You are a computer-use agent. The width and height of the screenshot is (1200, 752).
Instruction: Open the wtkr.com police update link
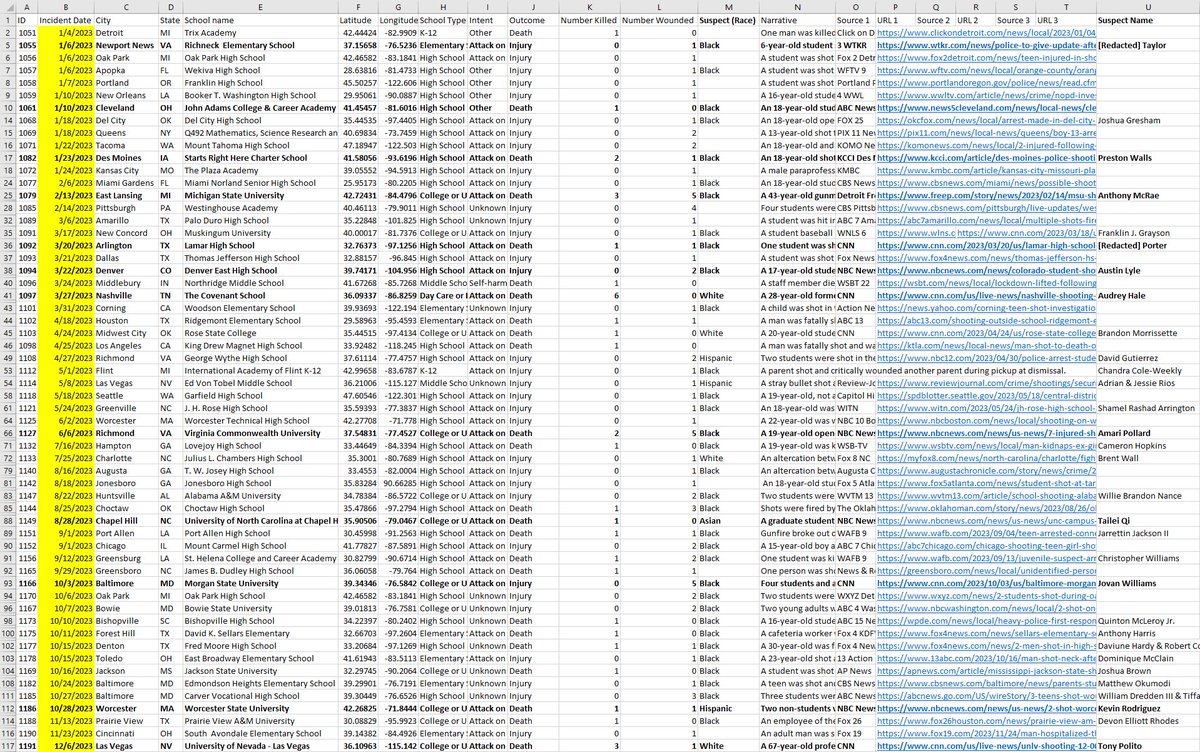coord(986,45)
